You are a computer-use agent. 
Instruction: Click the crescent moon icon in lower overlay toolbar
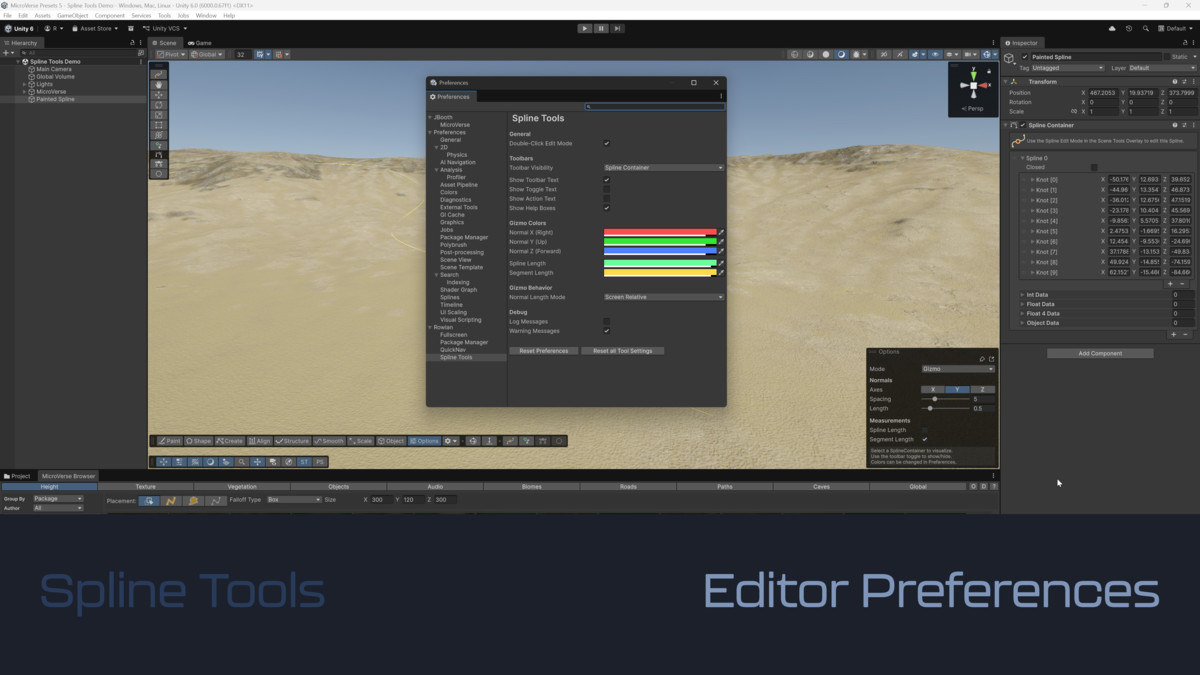point(211,462)
